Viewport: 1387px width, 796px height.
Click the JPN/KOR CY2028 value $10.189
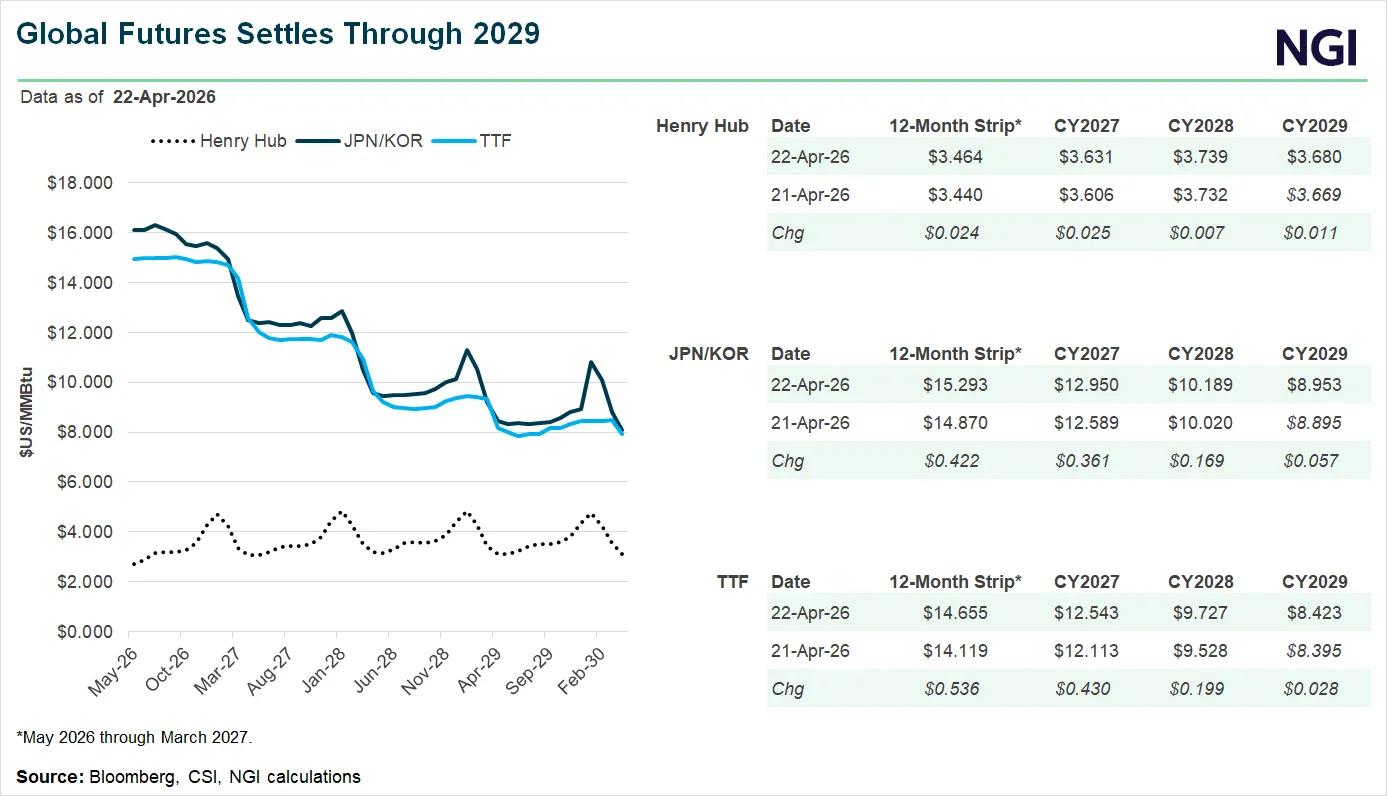coord(1200,385)
